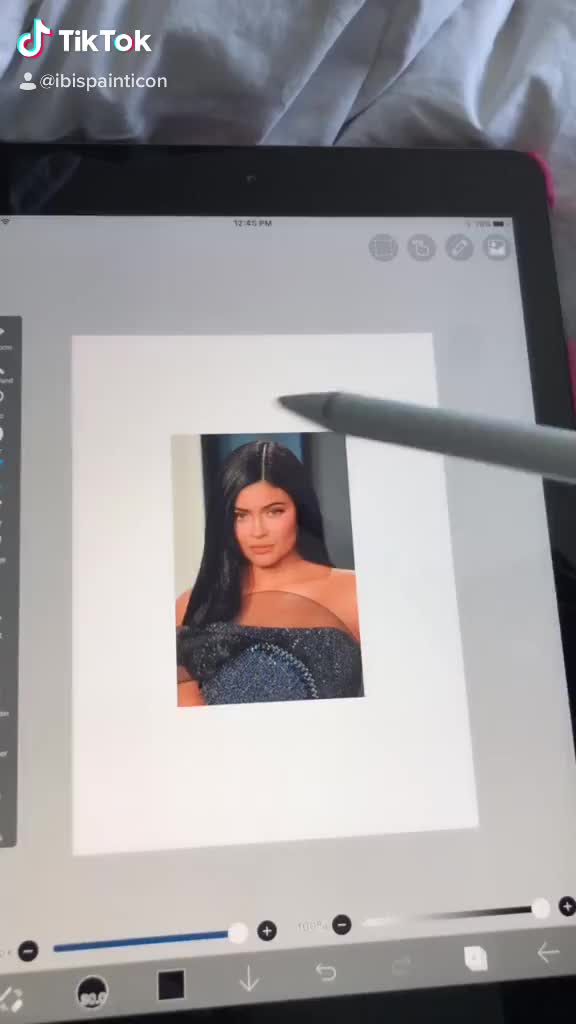The width and height of the screenshot is (576, 1024).
Task: Tap the 12:45 PM status bar clock
Action: pos(253,223)
